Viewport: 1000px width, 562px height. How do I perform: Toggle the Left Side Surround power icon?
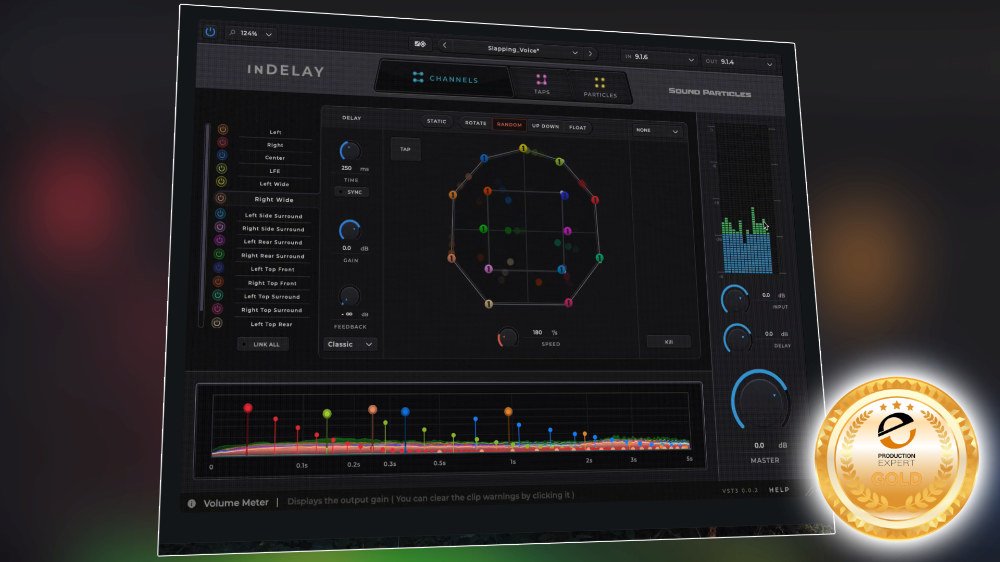220,214
